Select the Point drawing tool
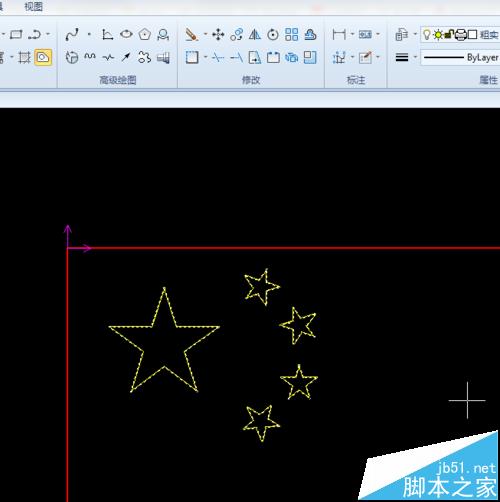 coord(89,34)
